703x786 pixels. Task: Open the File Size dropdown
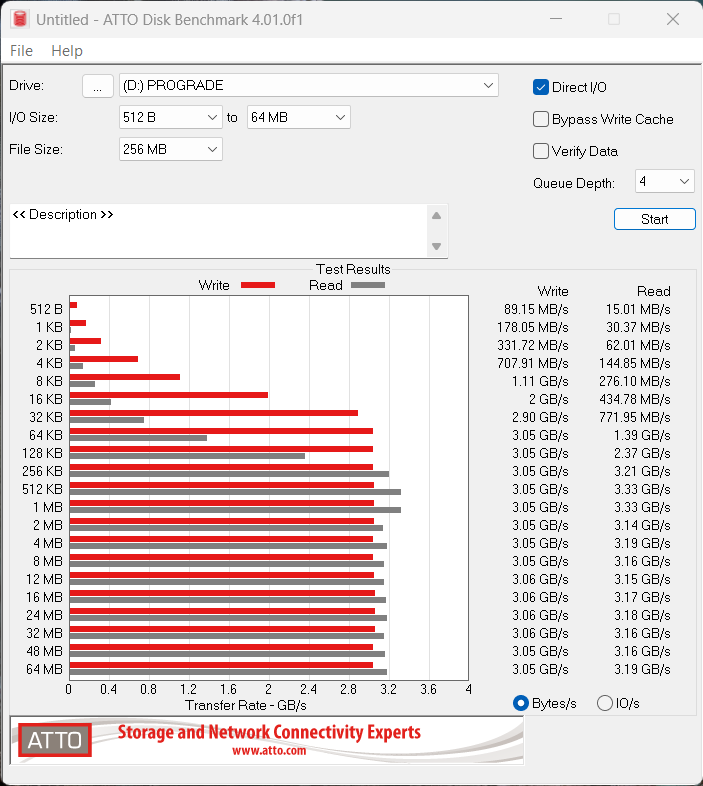pyautogui.click(x=212, y=149)
